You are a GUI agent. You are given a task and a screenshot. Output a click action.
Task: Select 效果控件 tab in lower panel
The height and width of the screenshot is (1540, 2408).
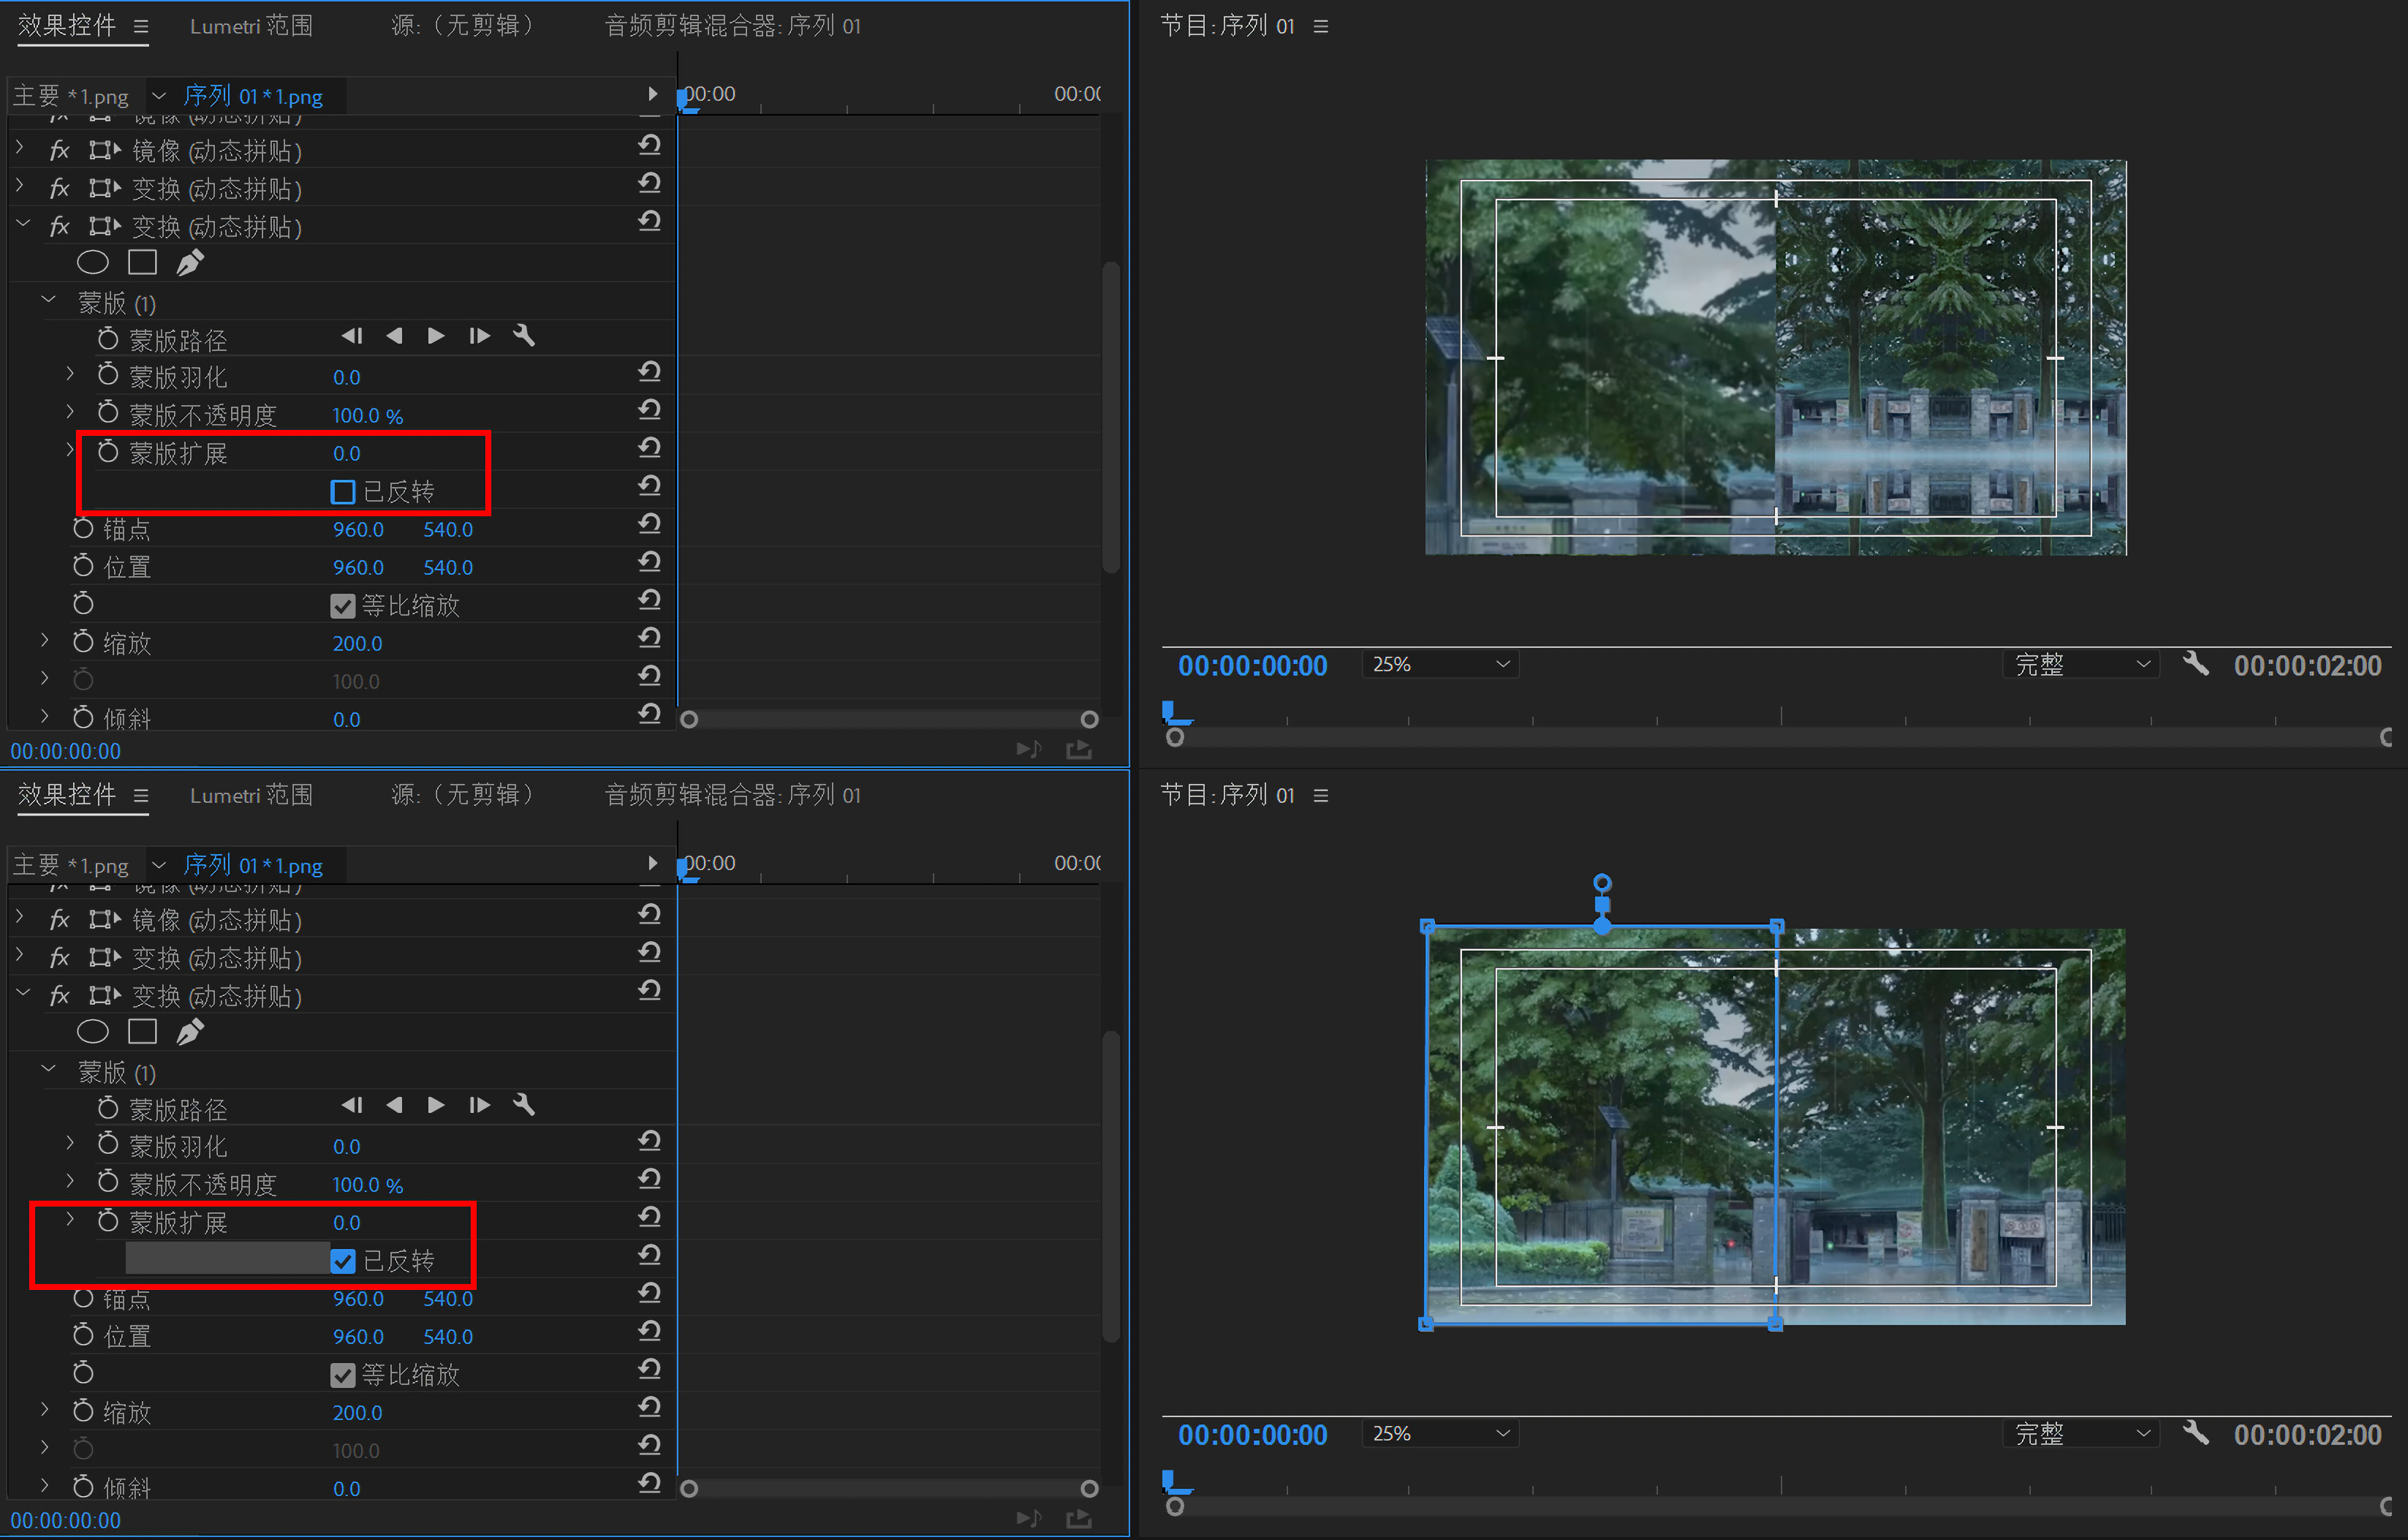point(67,795)
